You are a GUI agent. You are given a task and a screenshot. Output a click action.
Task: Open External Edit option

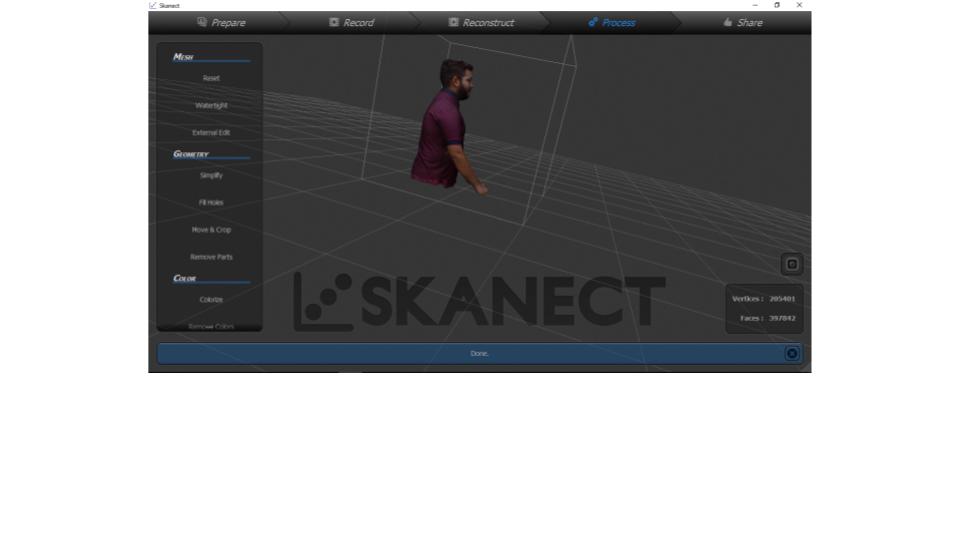tap(211, 132)
